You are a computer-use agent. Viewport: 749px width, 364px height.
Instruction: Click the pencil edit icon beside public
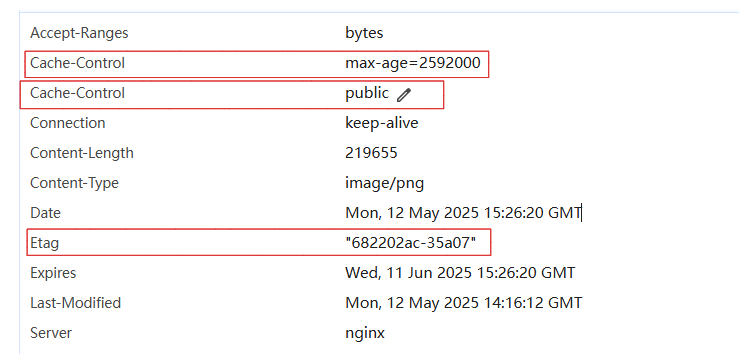click(404, 95)
